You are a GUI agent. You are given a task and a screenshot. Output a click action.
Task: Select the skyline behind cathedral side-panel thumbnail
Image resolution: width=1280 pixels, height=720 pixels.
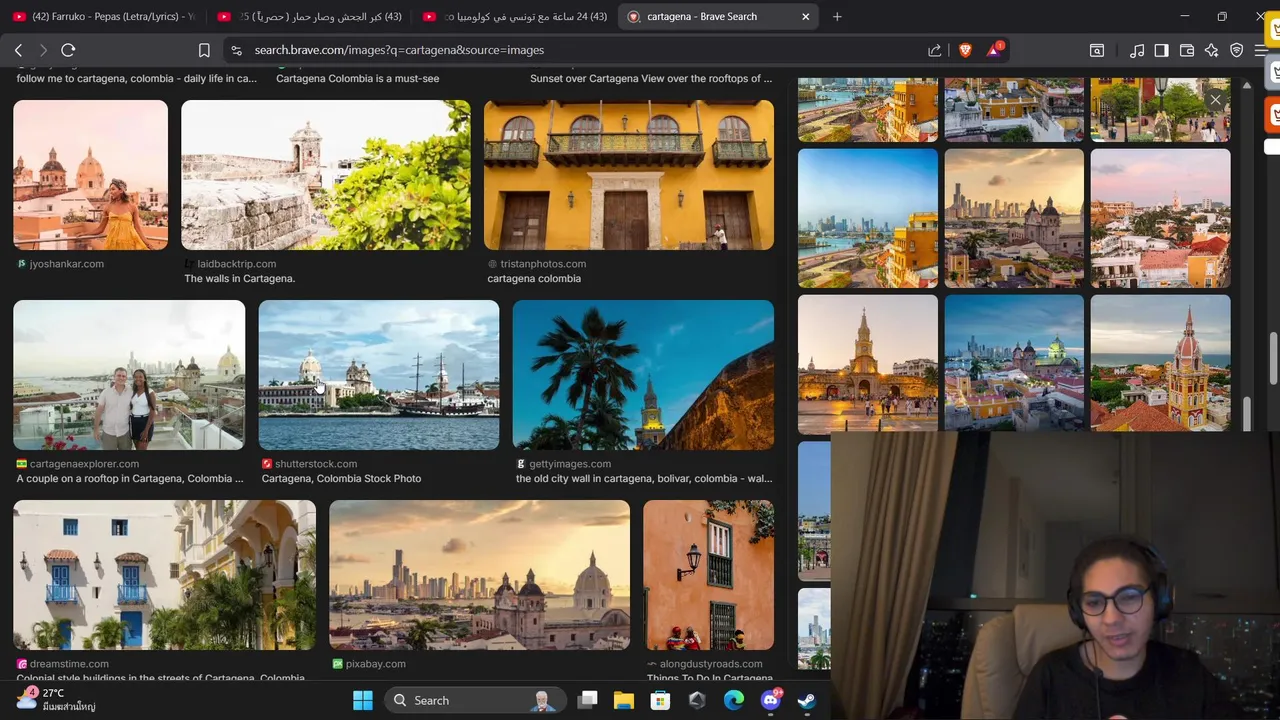pos(1014,218)
